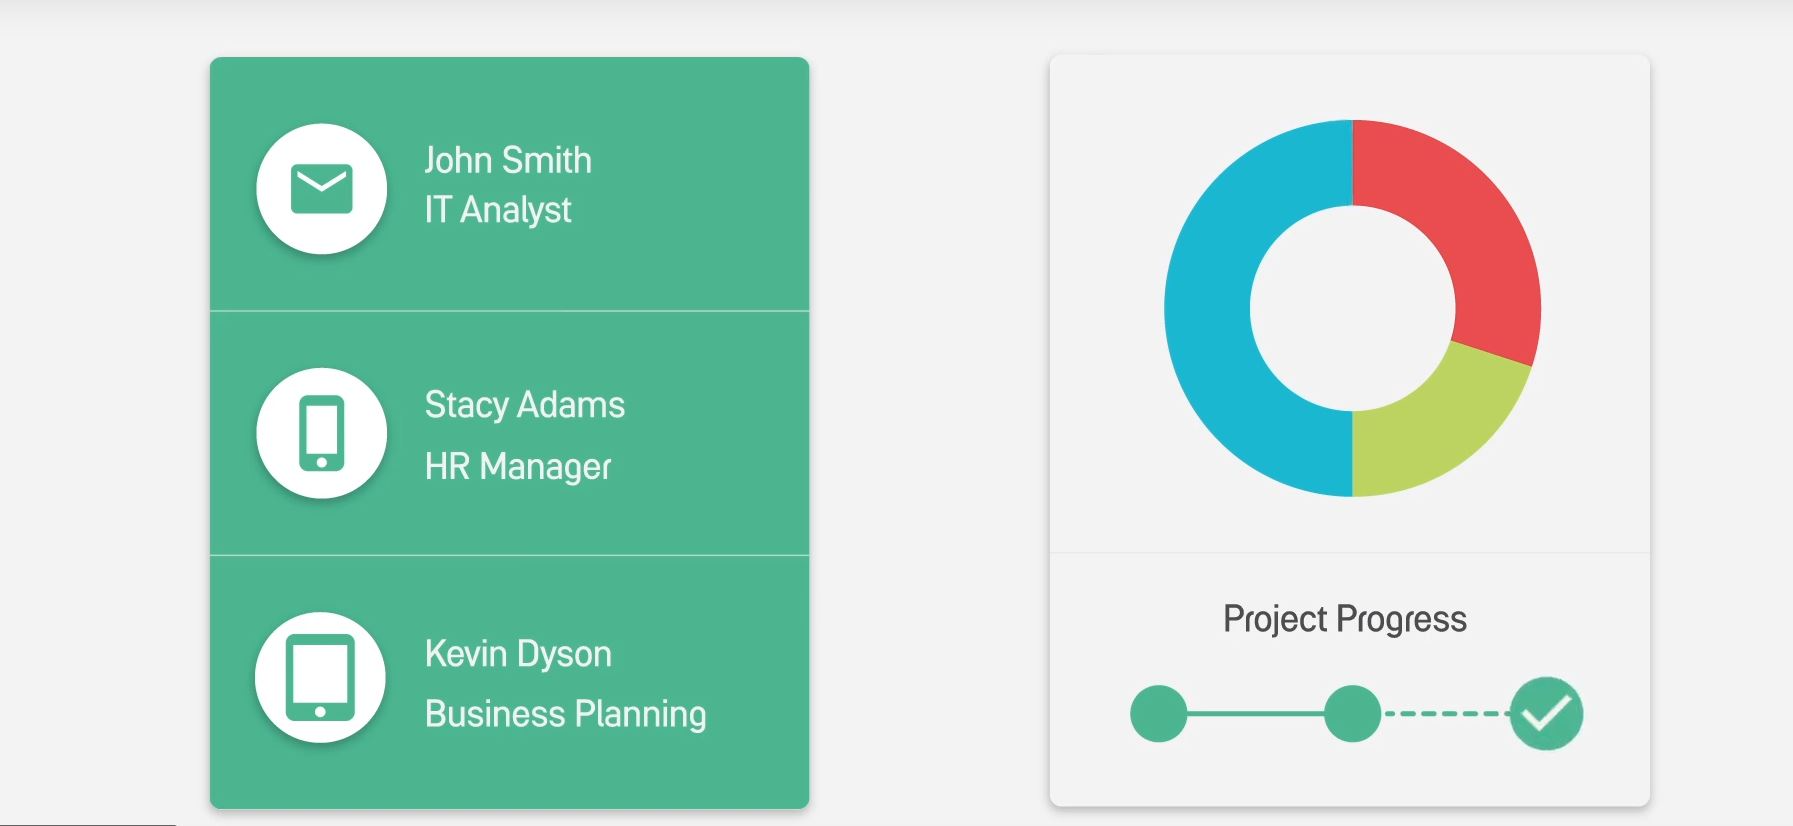
Task: Click the HR Manager role text
Action: pos(517,466)
